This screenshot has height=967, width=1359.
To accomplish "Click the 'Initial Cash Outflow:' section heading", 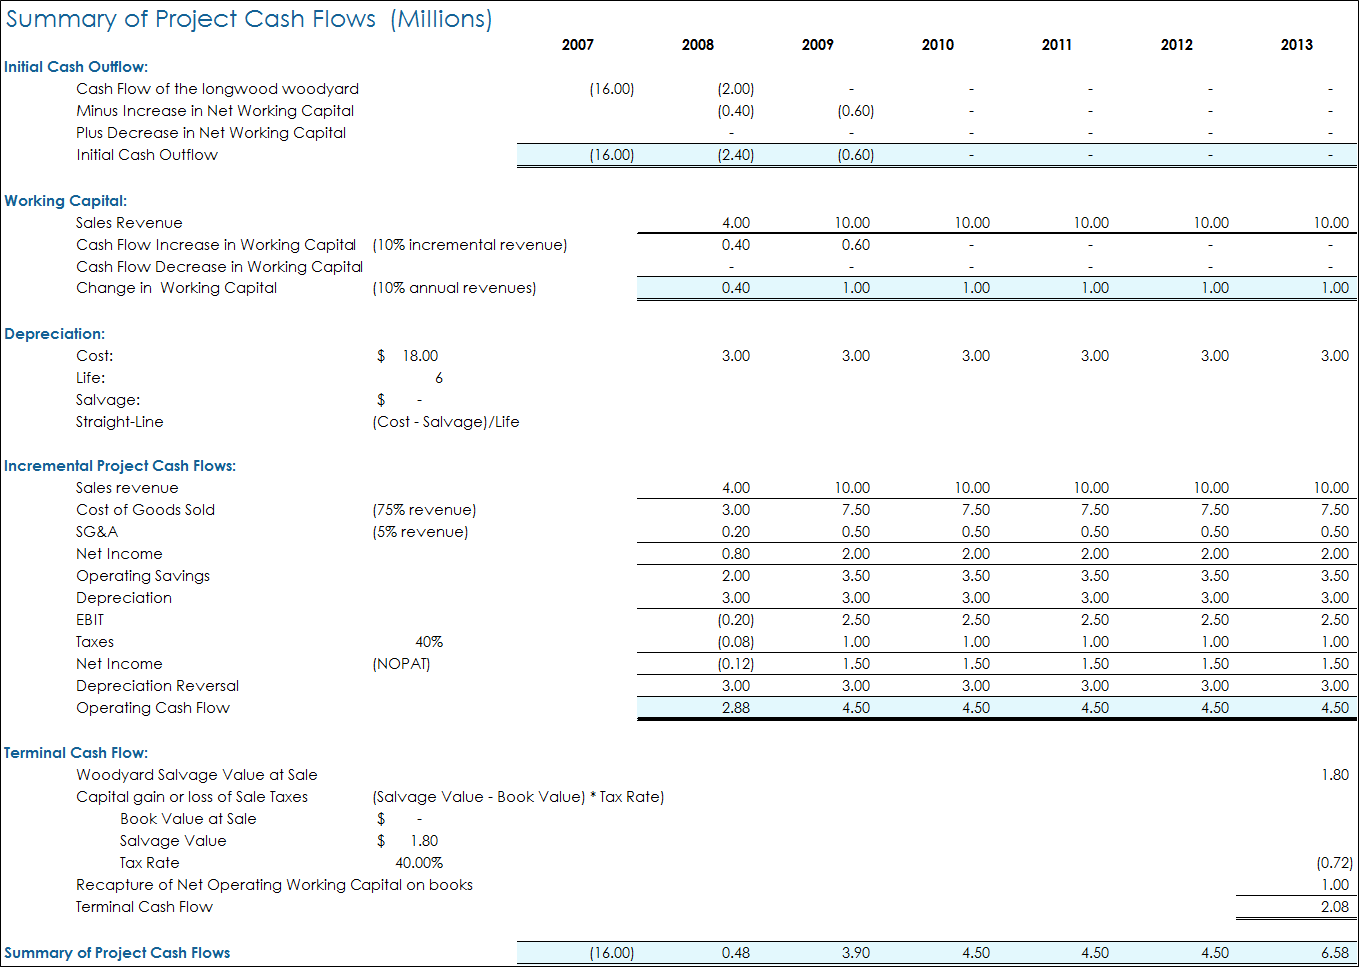I will [x=76, y=67].
